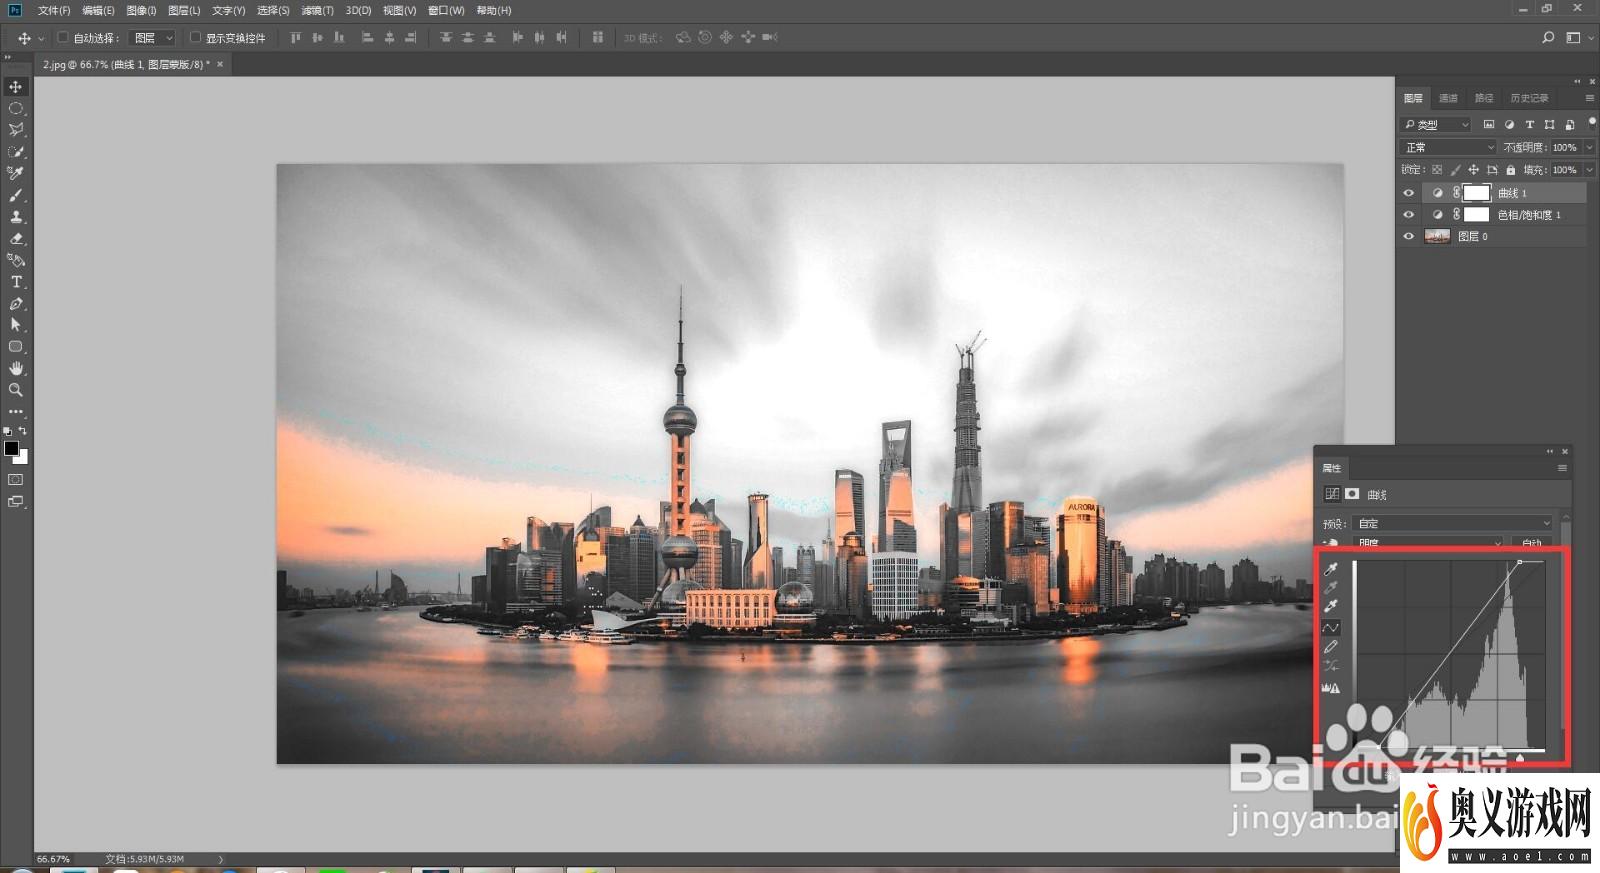Set the foreground color swatch
The image size is (1600, 873).
[x=11, y=448]
